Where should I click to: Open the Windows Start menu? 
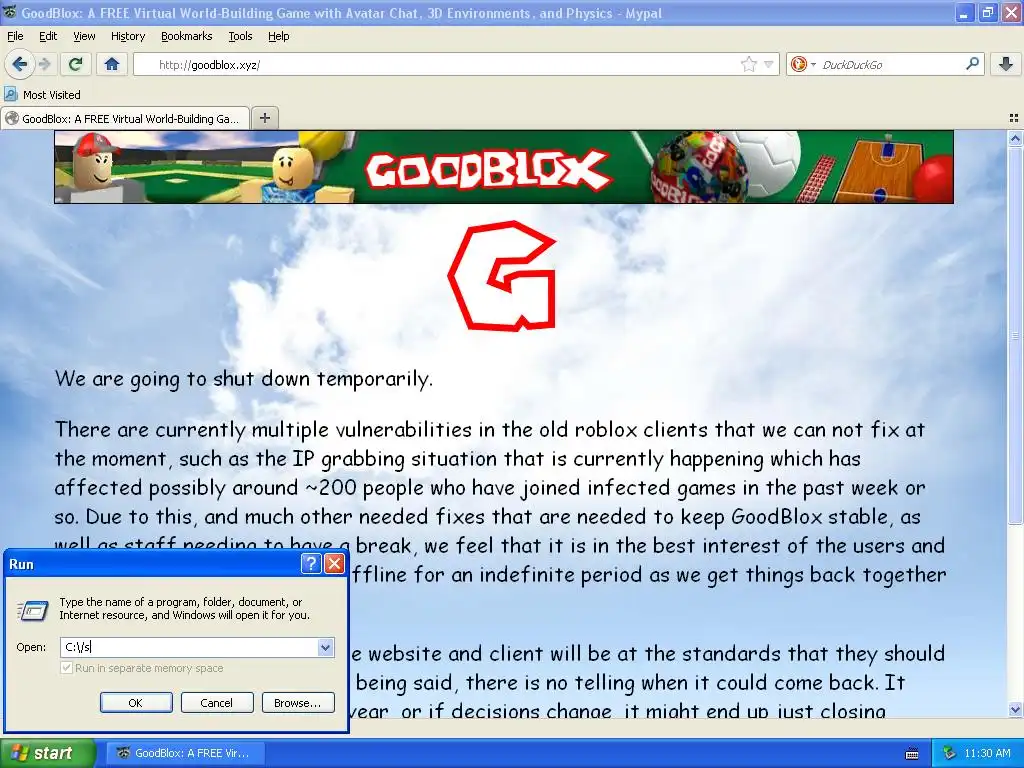pyautogui.click(x=47, y=753)
